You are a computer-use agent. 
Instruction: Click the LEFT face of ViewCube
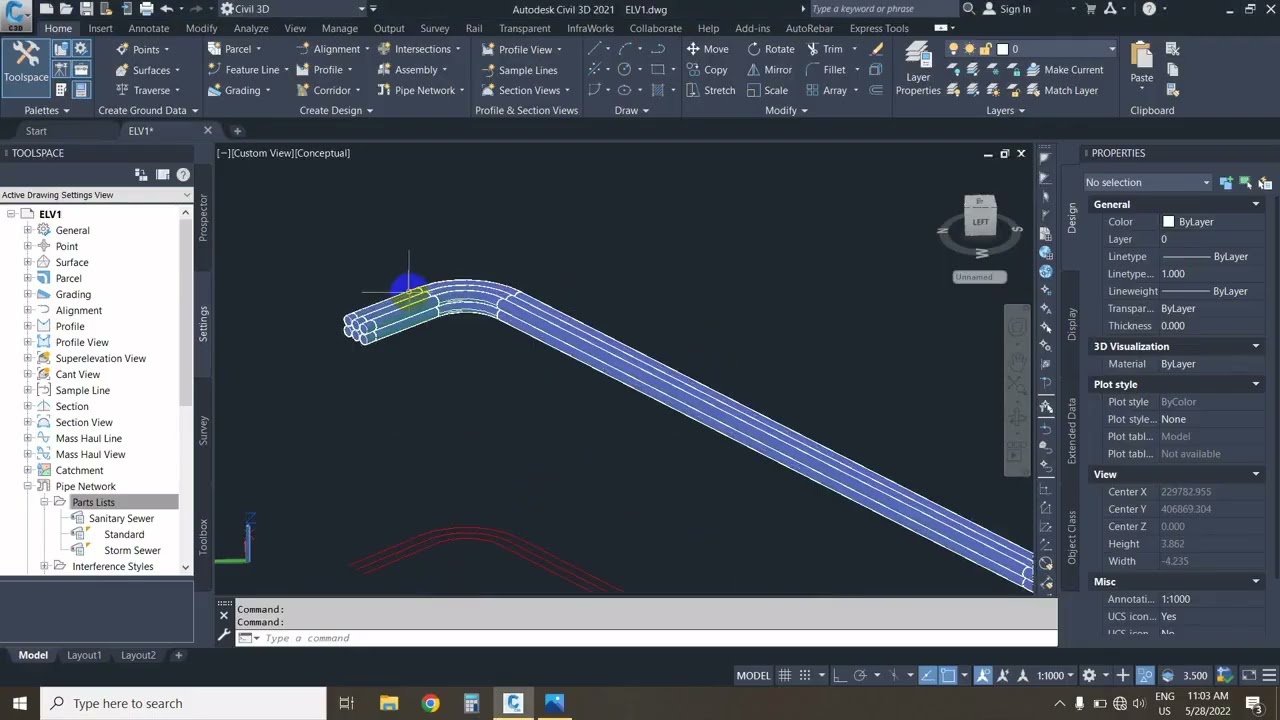pos(980,221)
